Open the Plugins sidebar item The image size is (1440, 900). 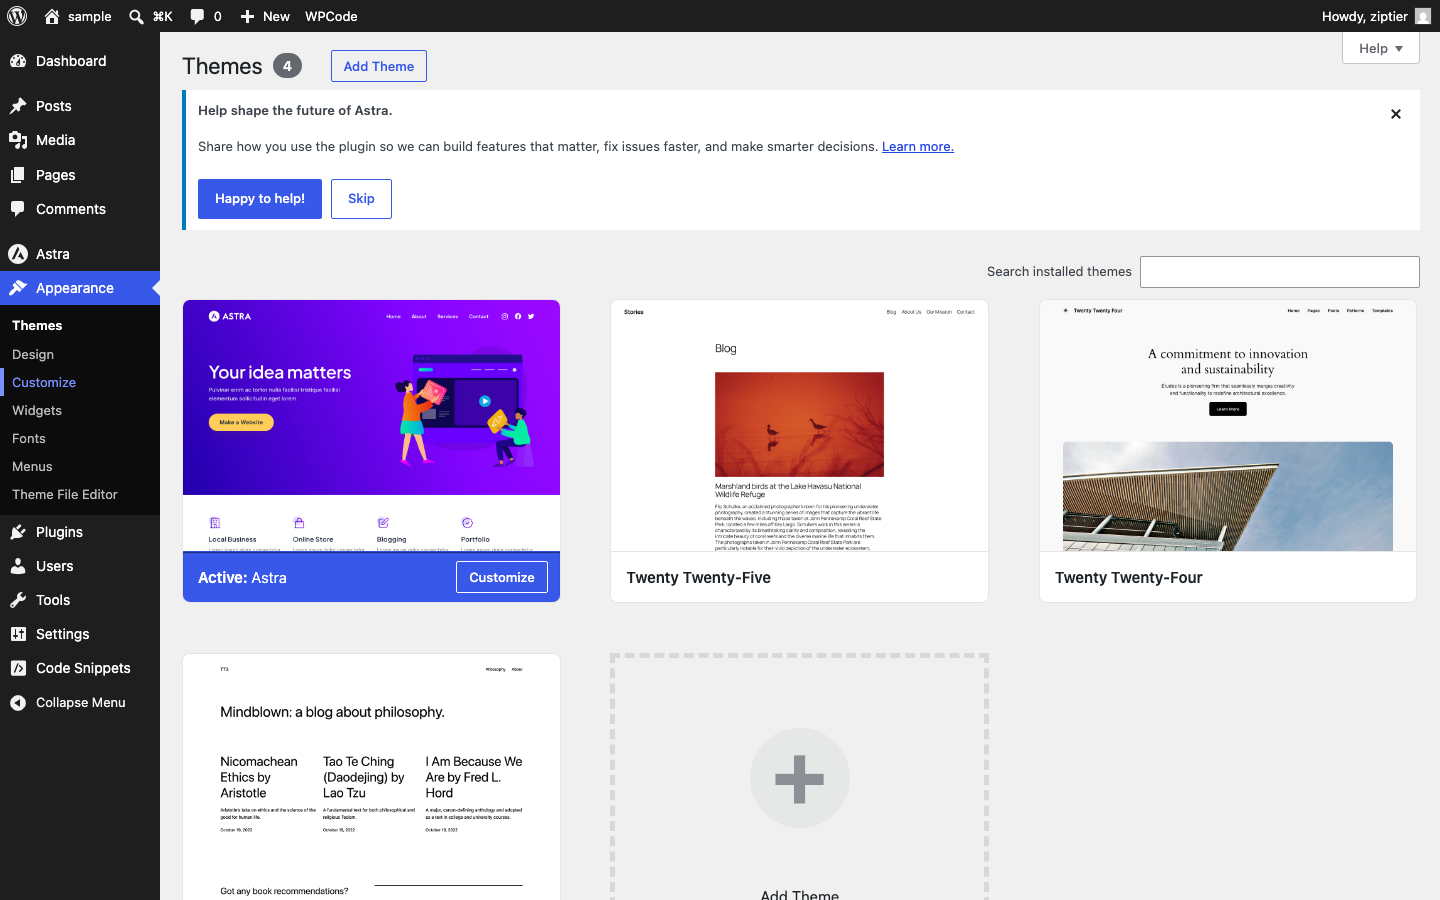[x=80, y=532]
